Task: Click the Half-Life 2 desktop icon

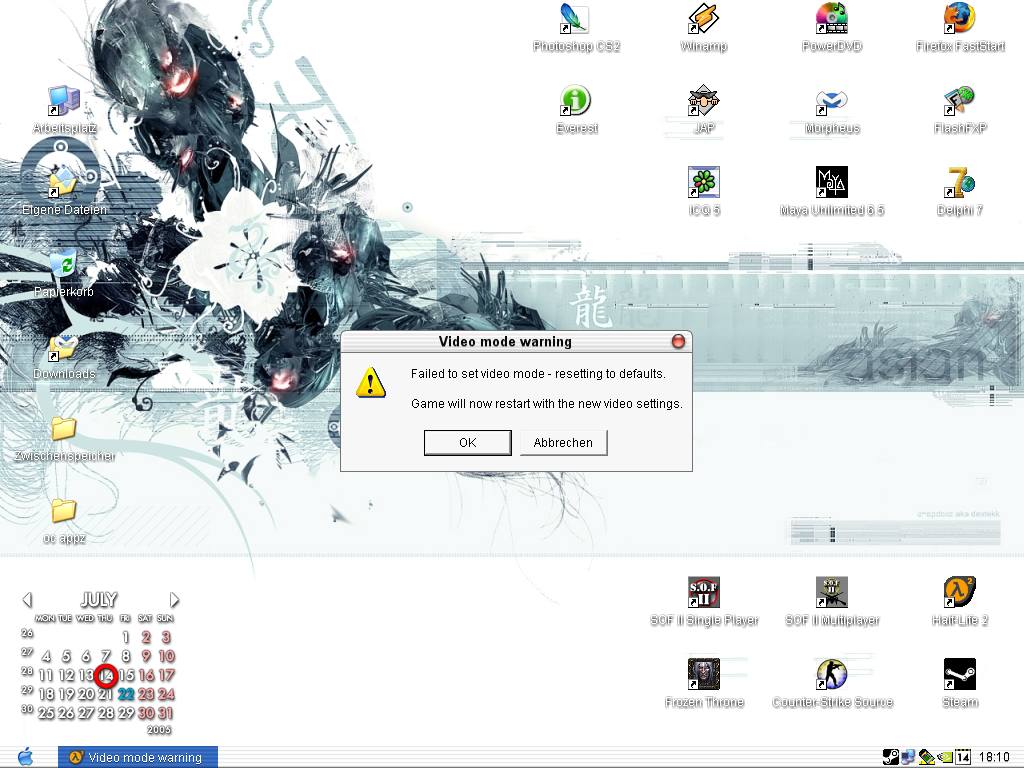Action: coord(959,592)
